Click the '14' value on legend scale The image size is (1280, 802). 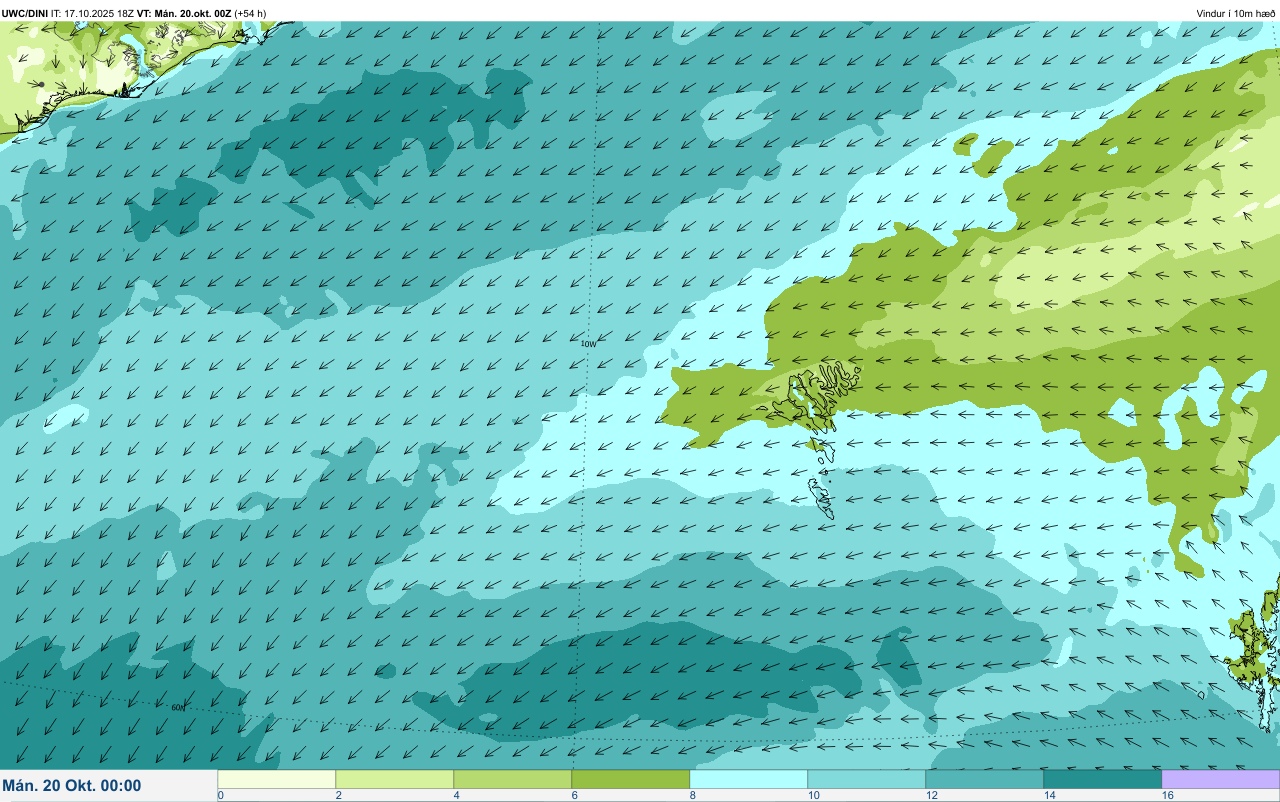(x=1049, y=795)
